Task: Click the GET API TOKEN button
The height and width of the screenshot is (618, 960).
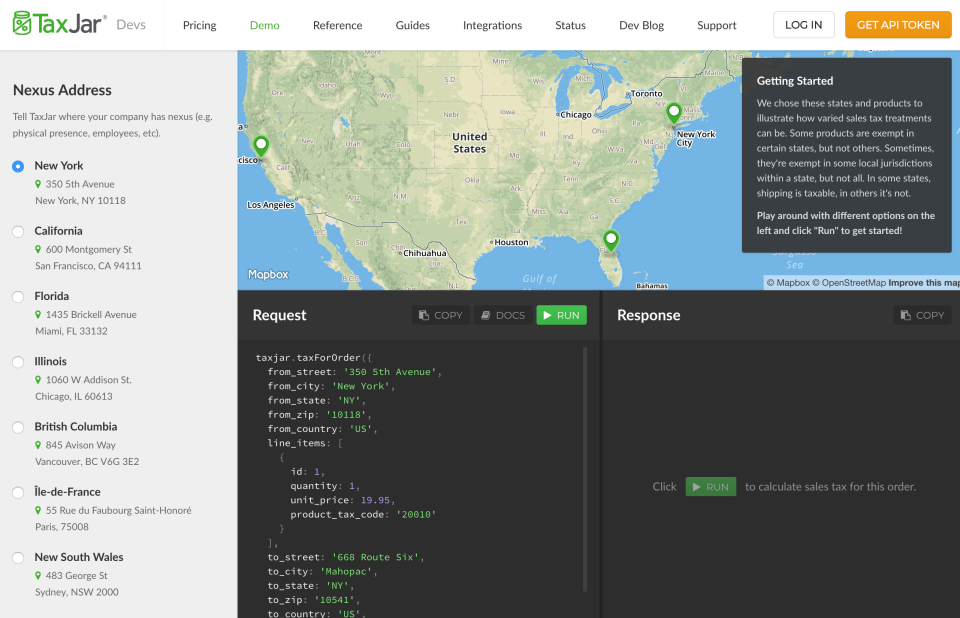Action: (x=898, y=24)
